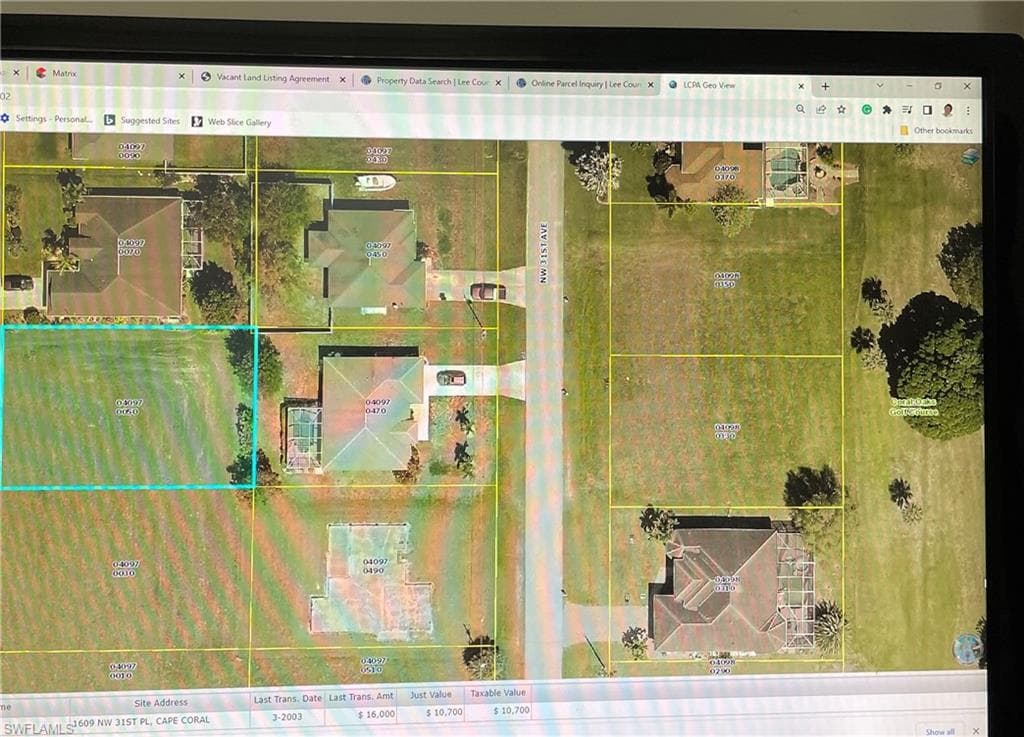This screenshot has height=737, width=1024.
Task: Click the NW 31ST AVE street label
Action: tap(543, 253)
